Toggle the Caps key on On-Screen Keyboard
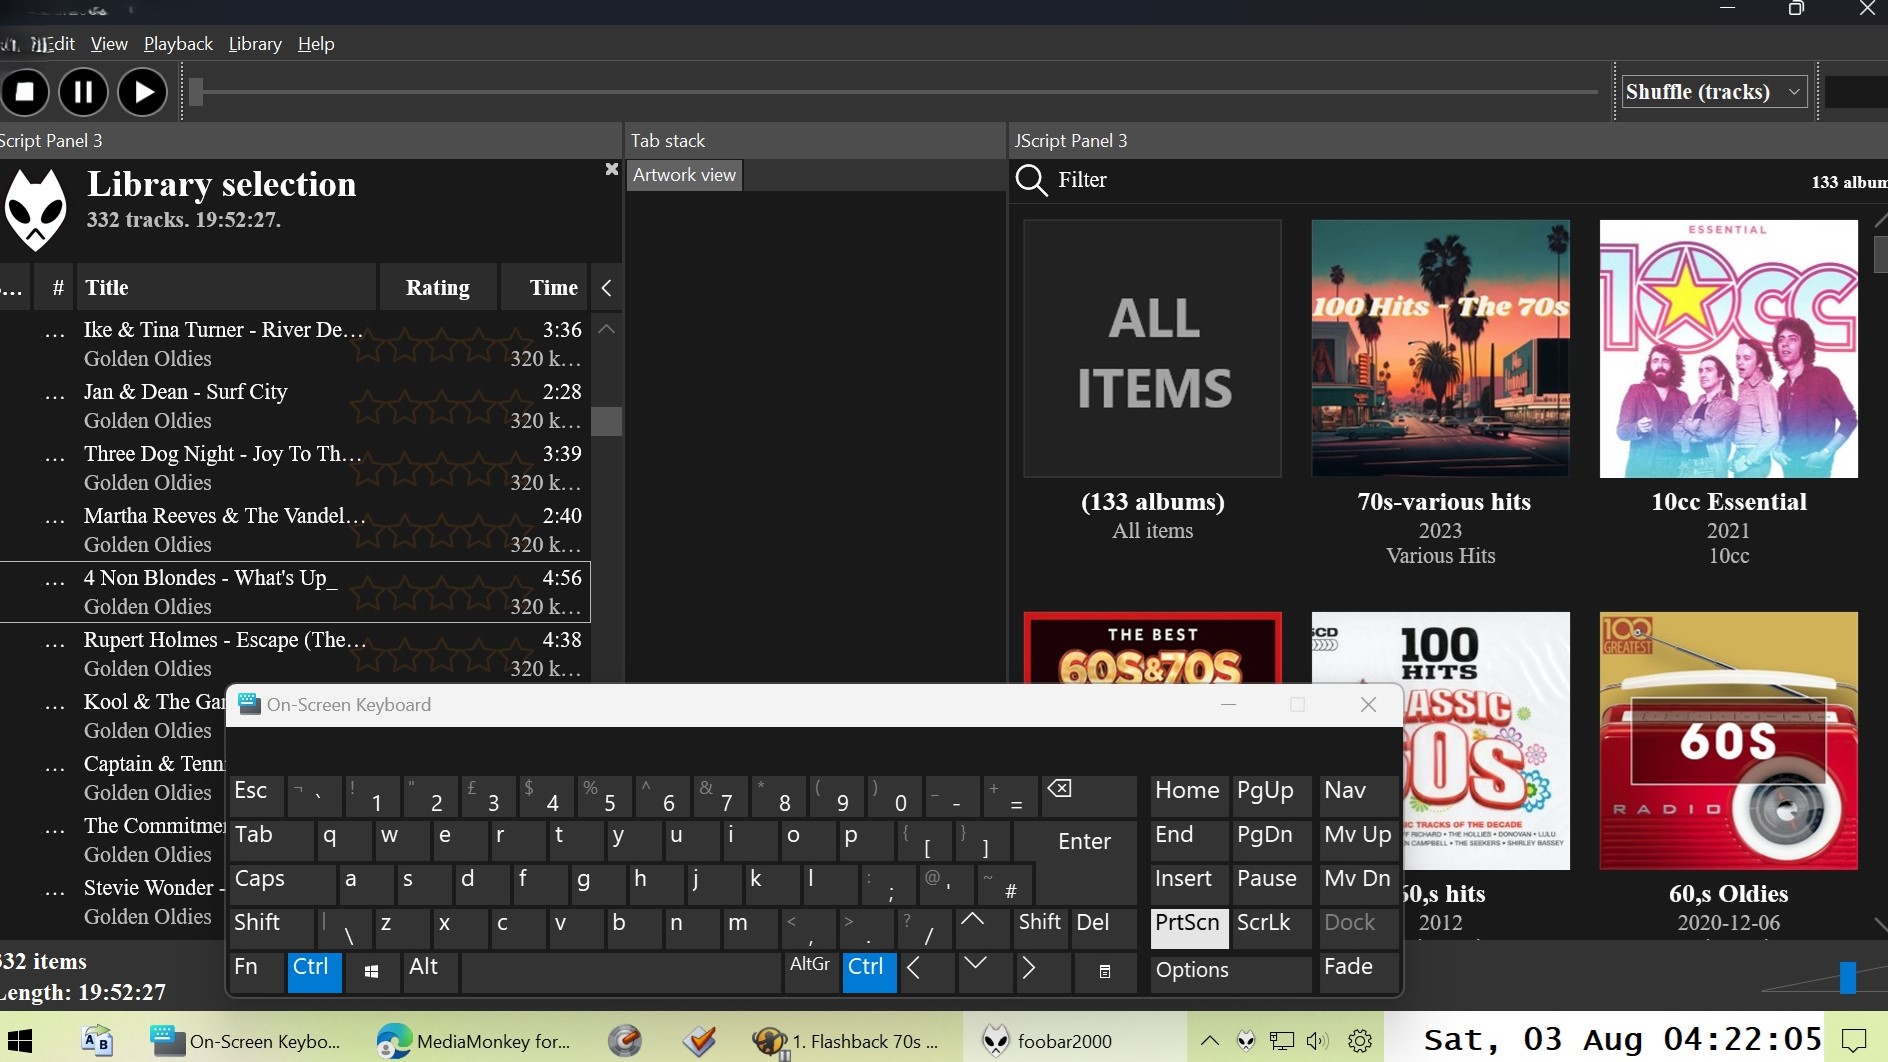 point(282,884)
